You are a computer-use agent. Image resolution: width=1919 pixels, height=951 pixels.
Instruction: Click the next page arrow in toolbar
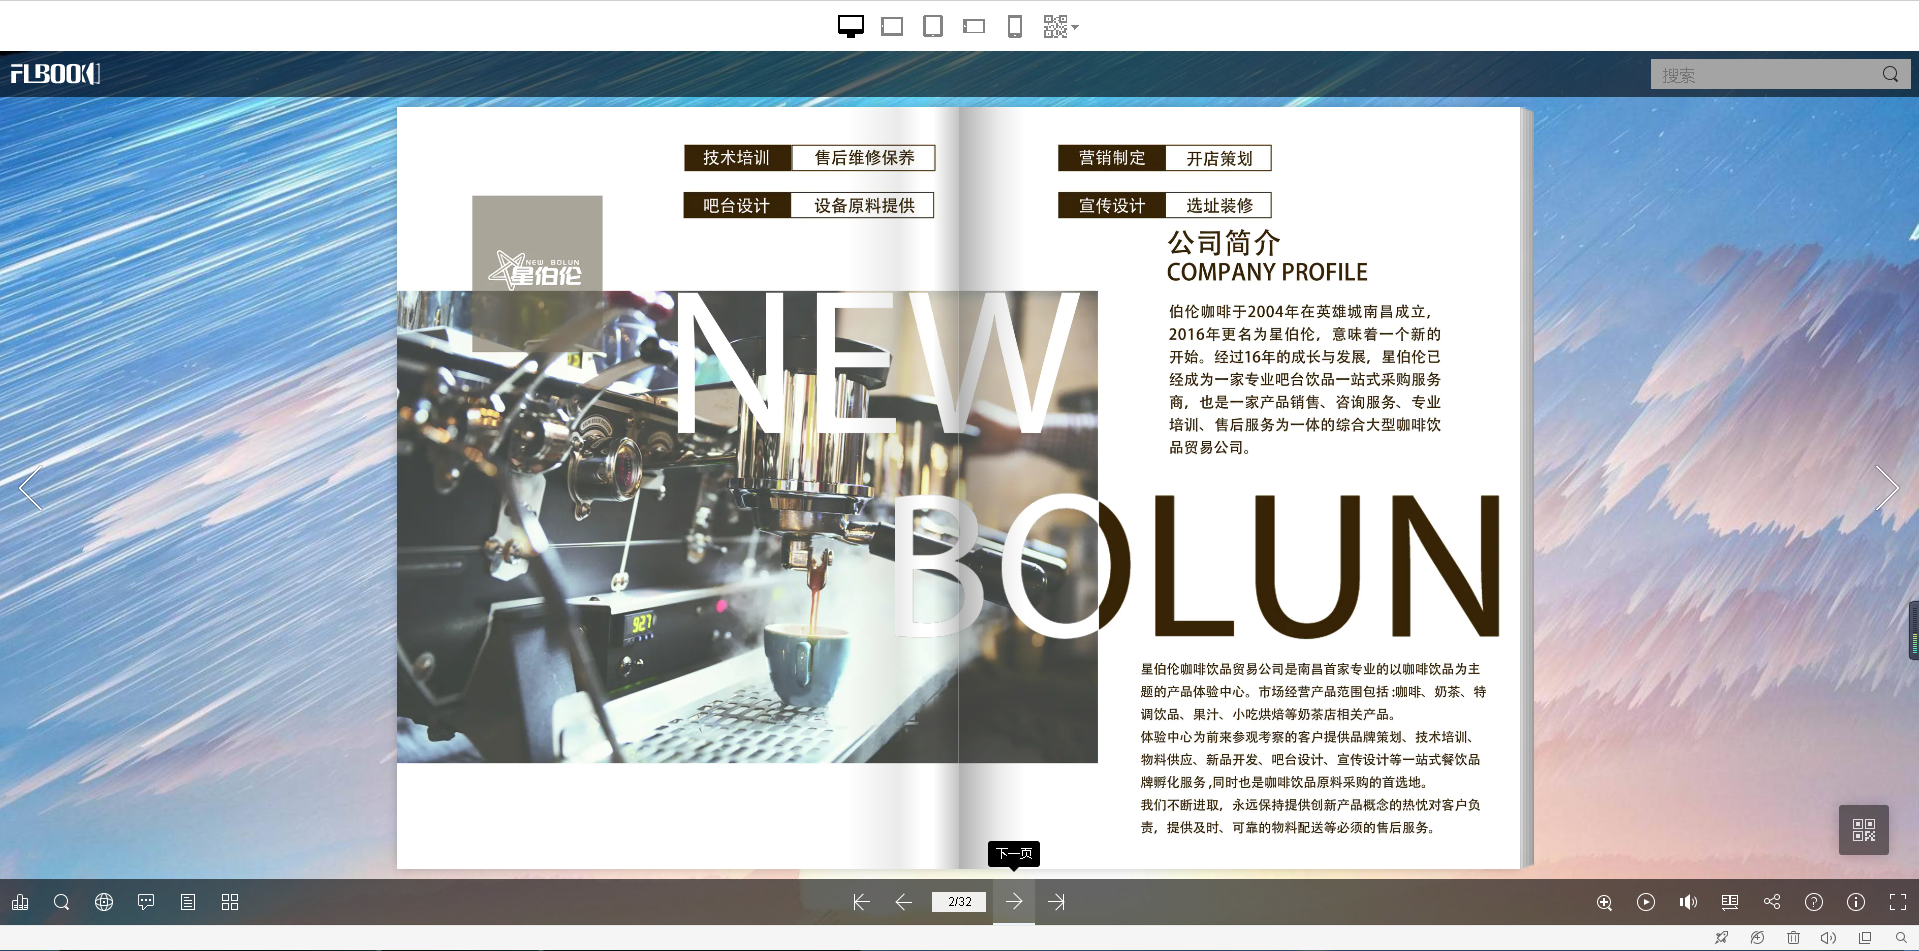[x=1014, y=902]
